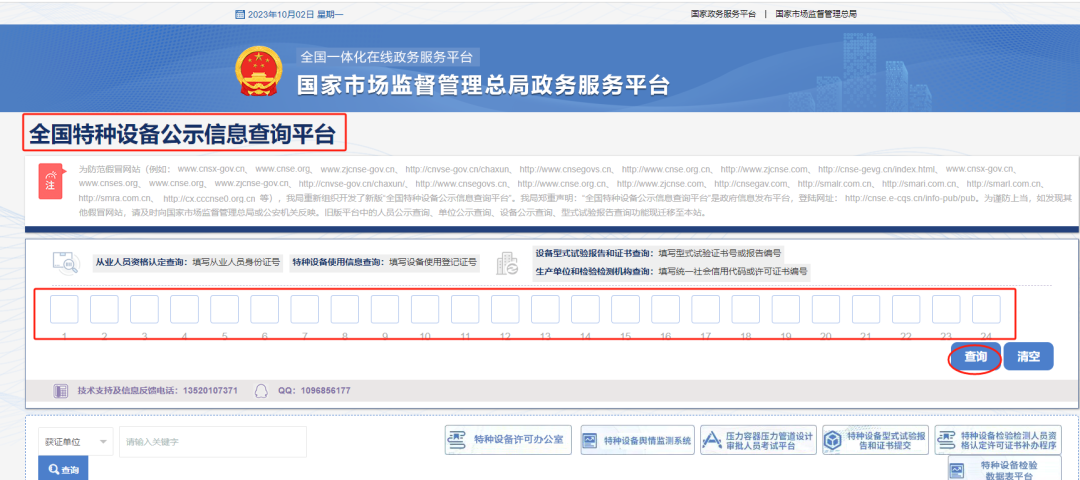Select character box numbered 24
The image size is (1080, 480).
(x=986, y=310)
